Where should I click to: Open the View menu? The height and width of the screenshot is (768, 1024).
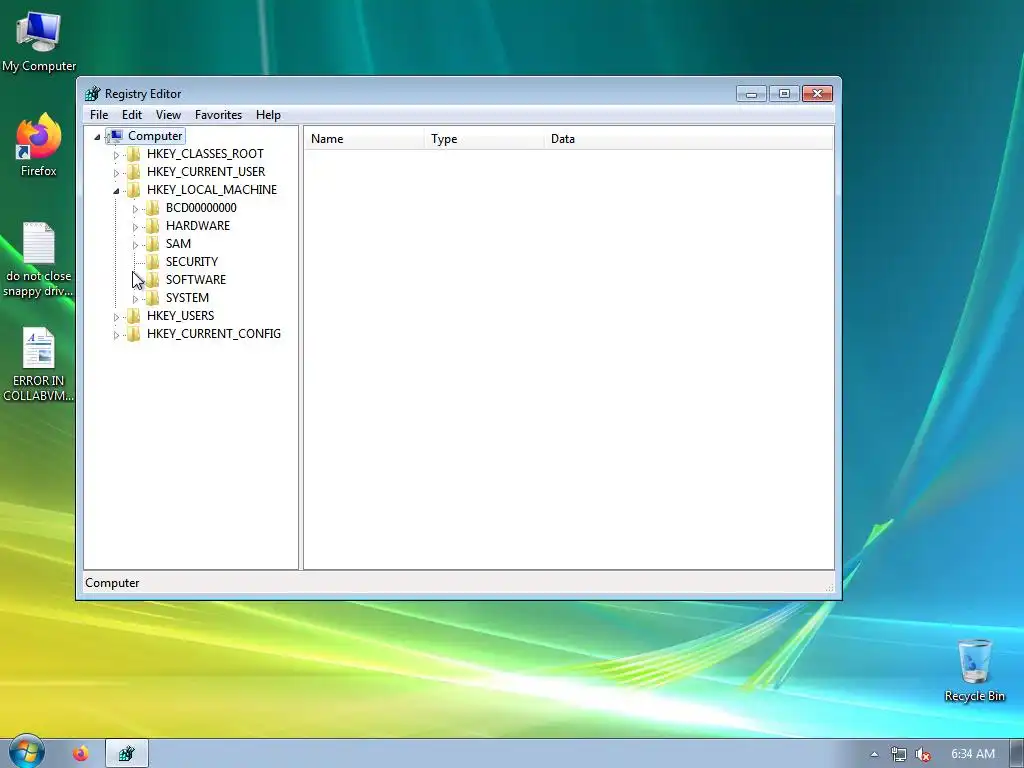[x=168, y=115]
